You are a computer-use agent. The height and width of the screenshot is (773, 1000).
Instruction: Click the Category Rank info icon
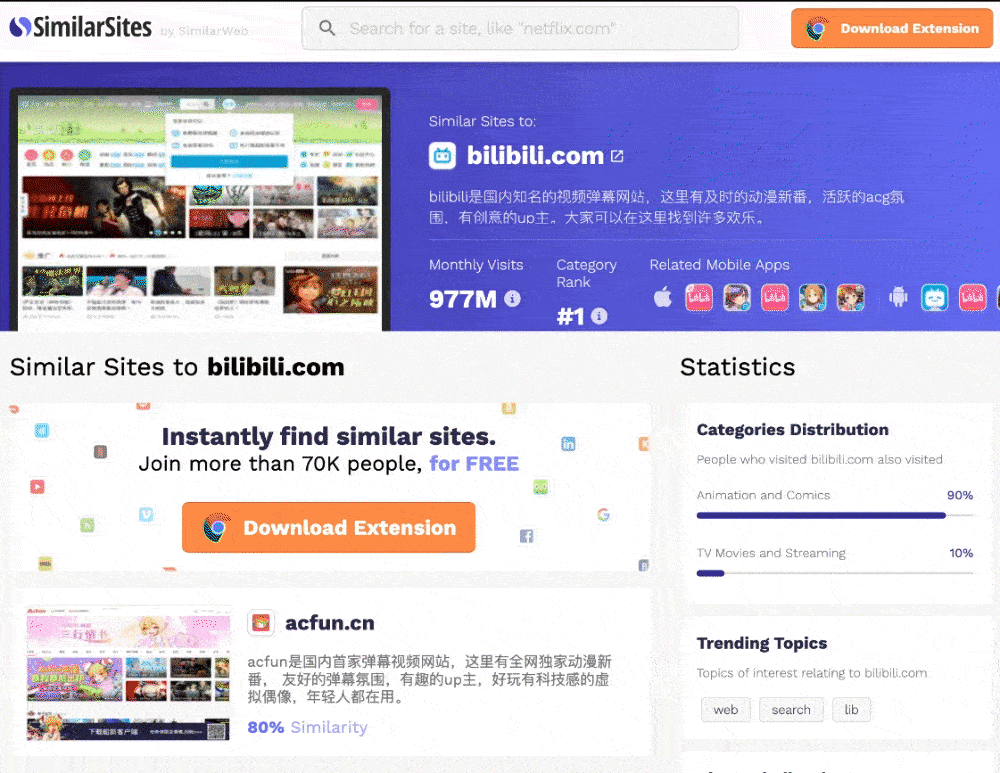pos(599,316)
